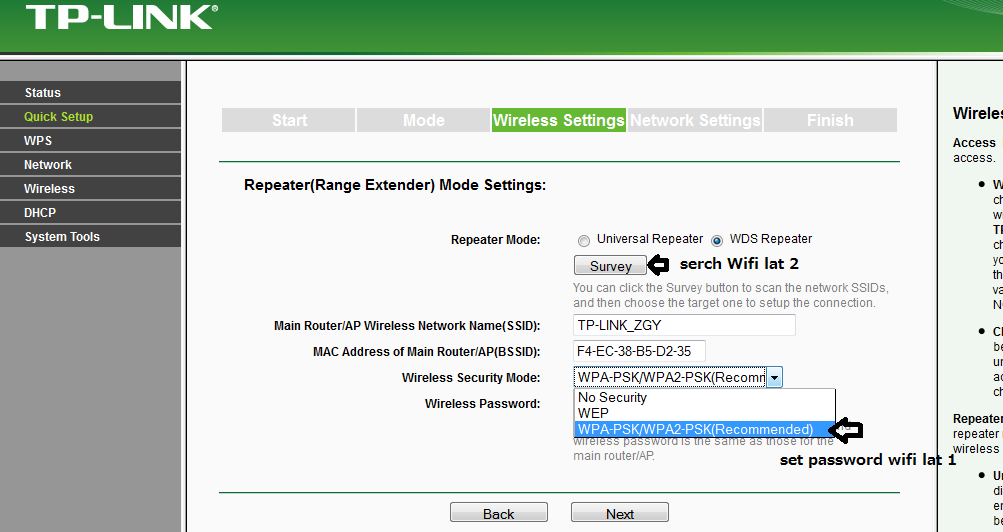This screenshot has width=1003, height=532.
Task: Open the Wireless menu item
Action: tap(90, 188)
